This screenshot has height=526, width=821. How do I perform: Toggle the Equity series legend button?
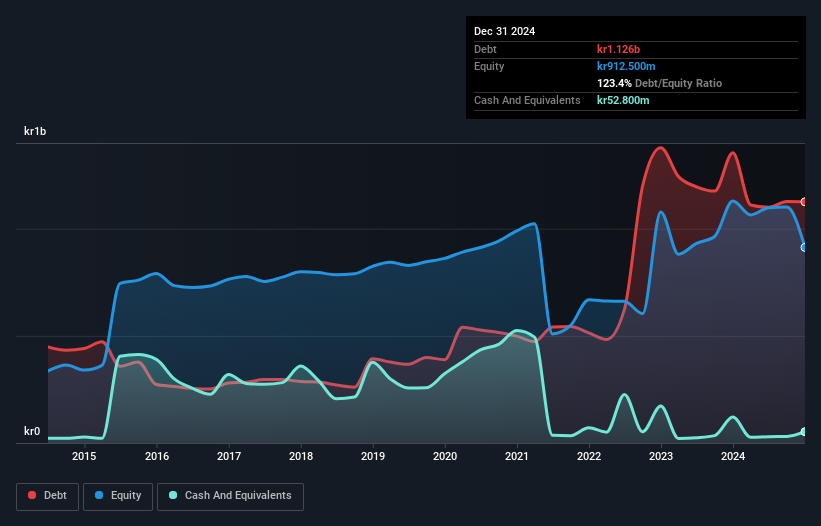point(118,496)
